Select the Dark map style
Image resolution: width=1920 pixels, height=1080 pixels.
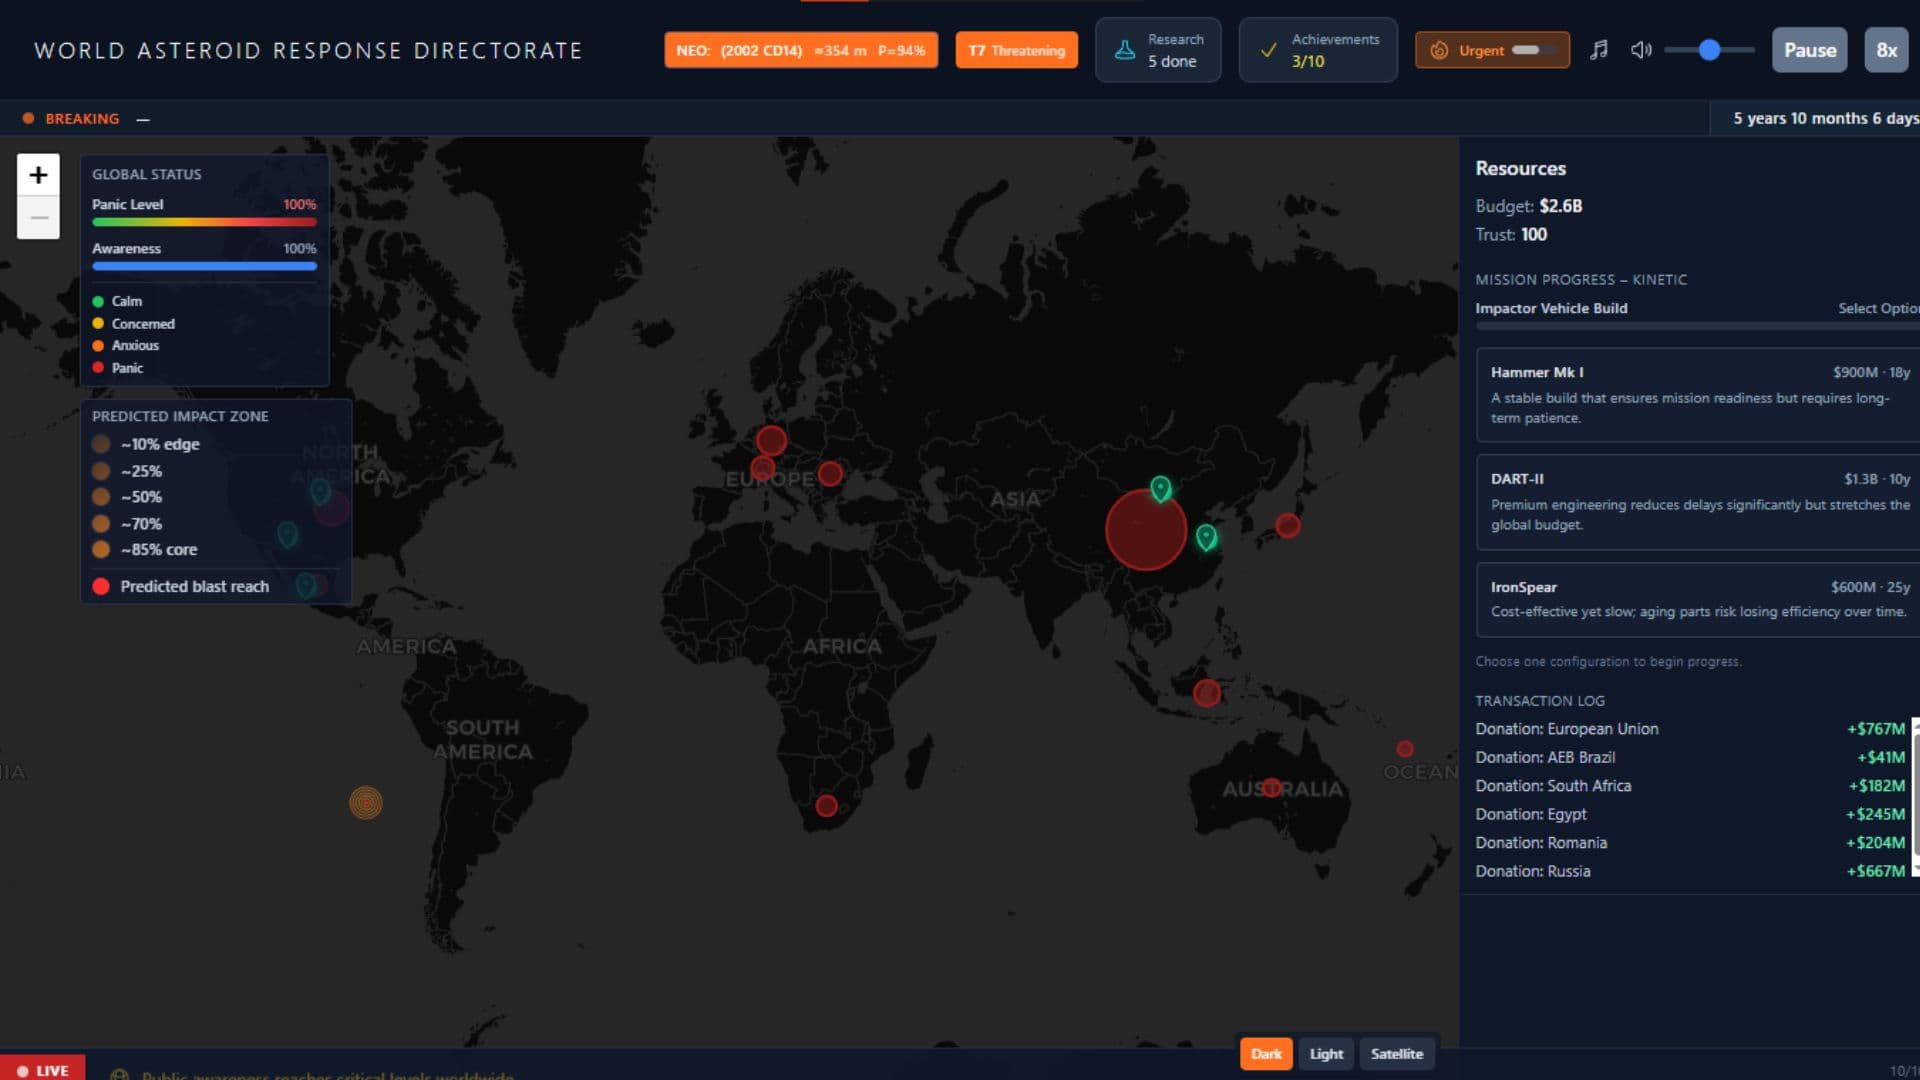[1265, 1053]
